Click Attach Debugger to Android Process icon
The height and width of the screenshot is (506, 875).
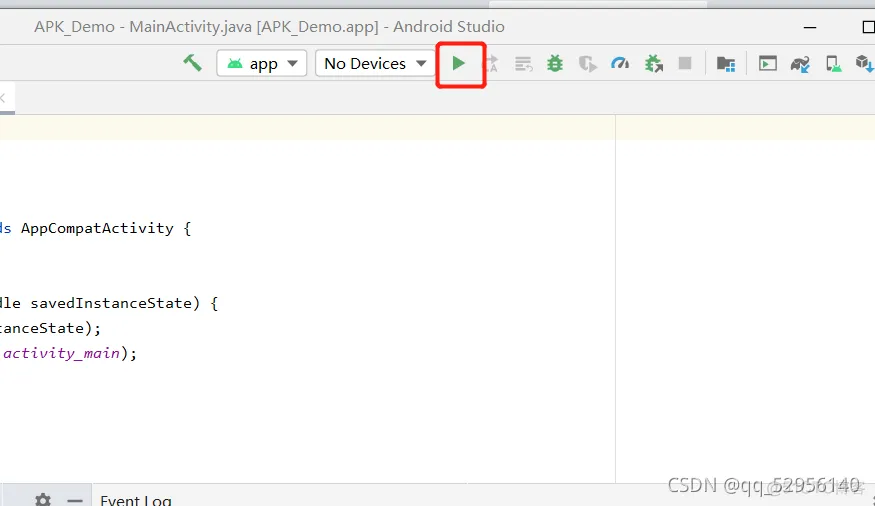[653, 64]
